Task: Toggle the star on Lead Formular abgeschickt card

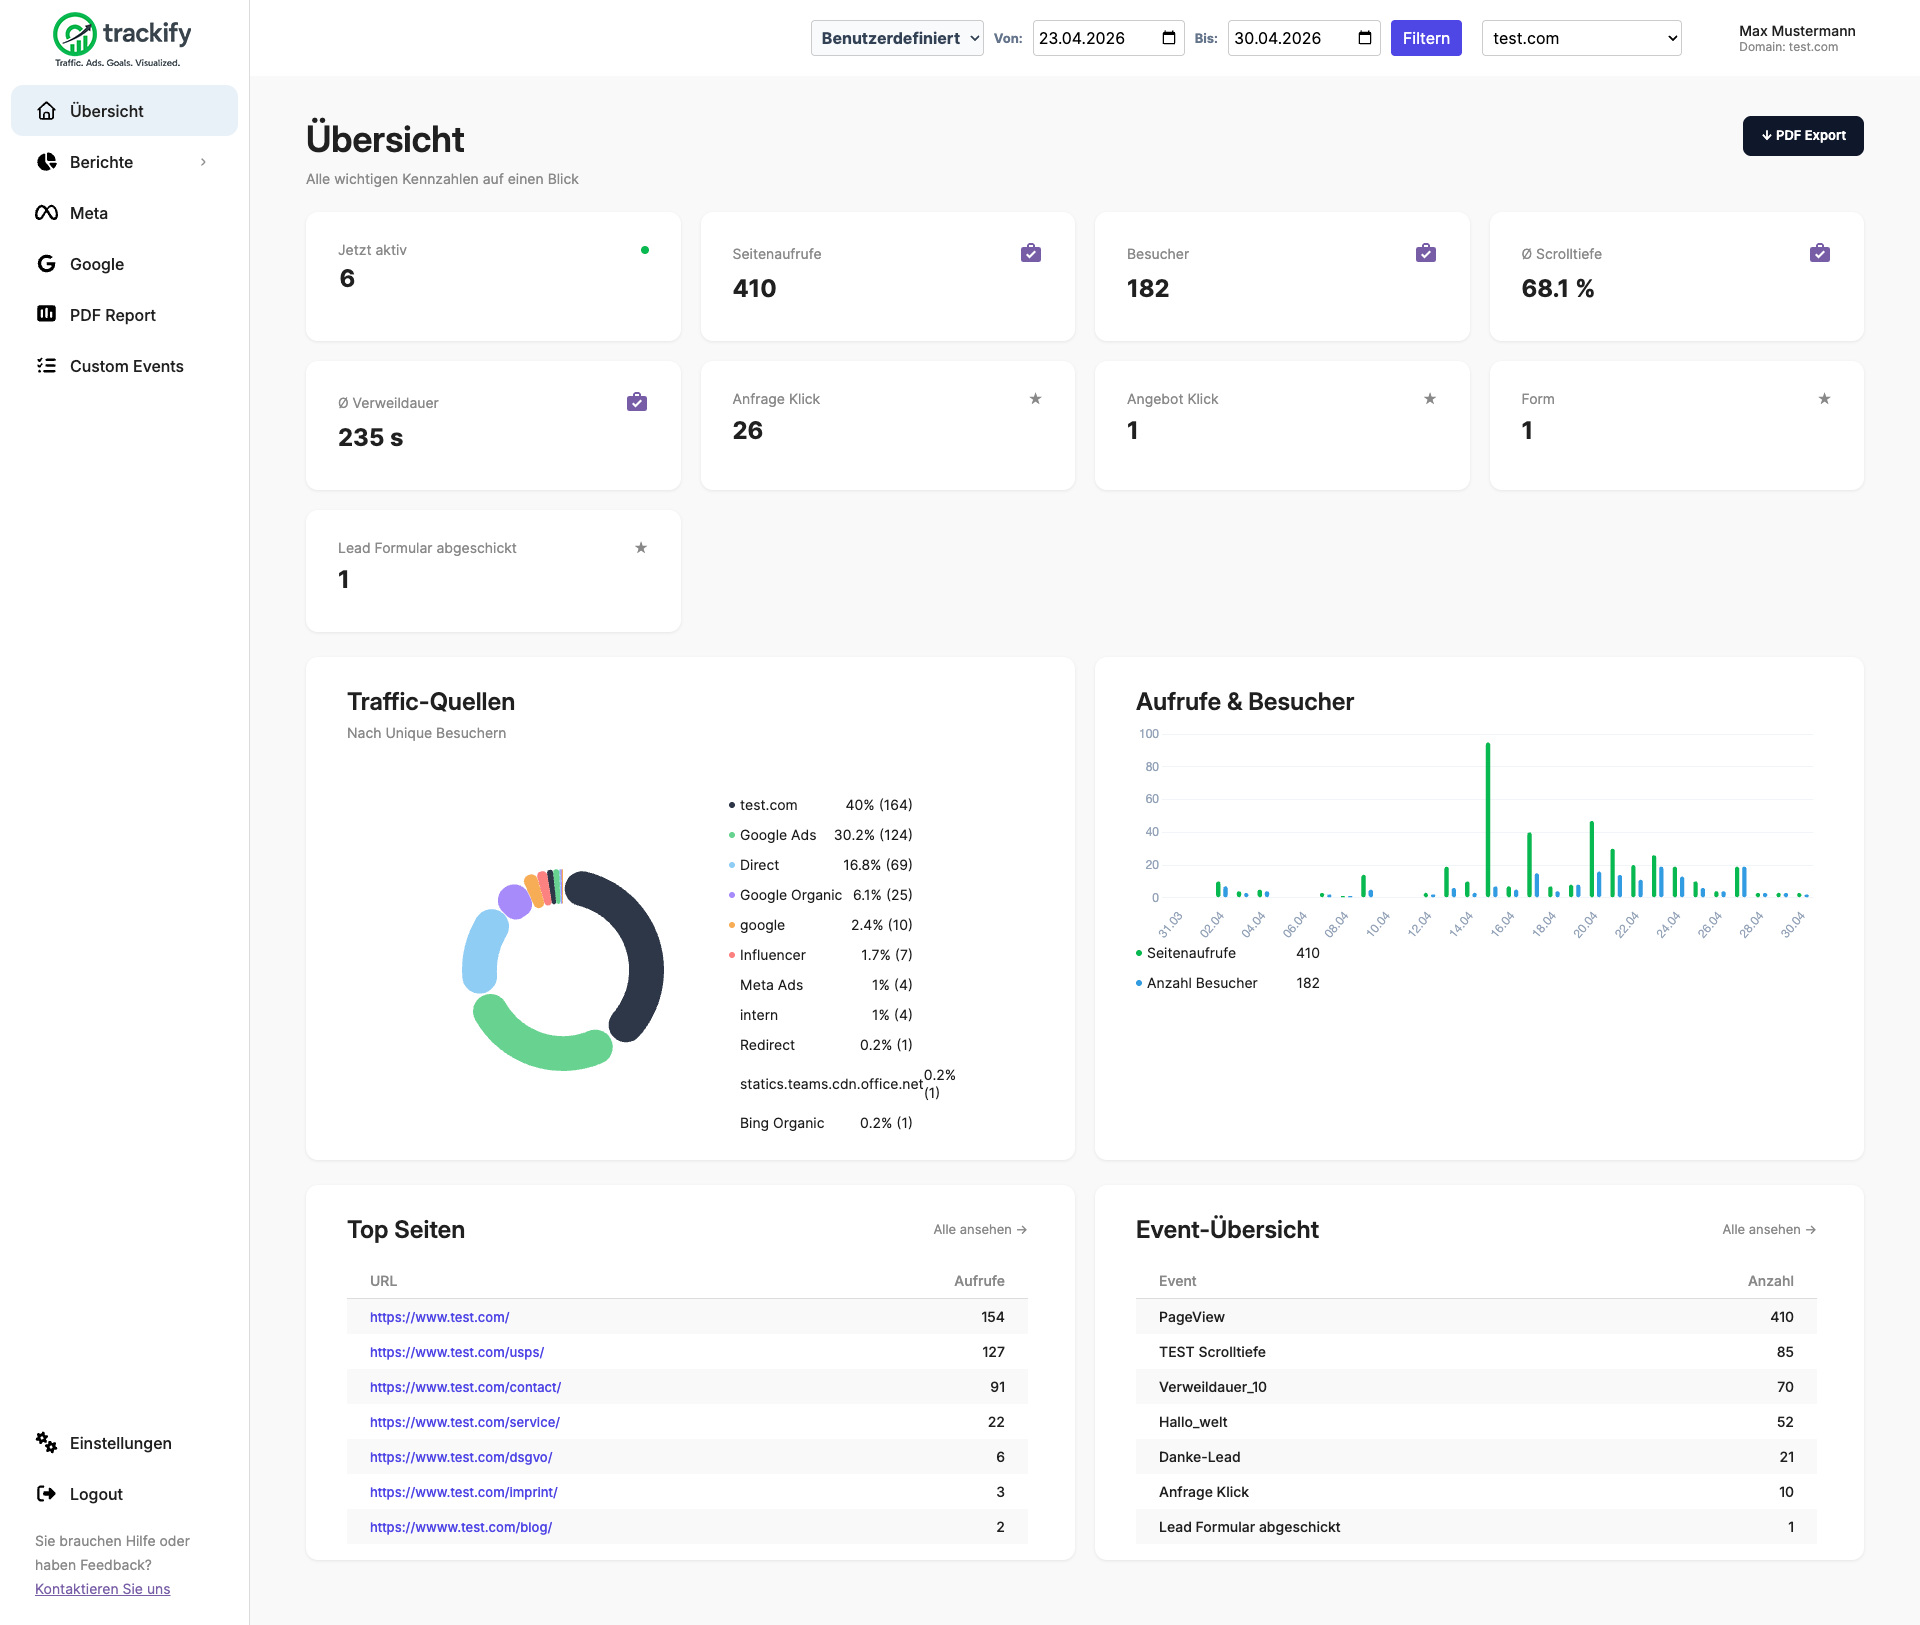Action: (x=641, y=547)
